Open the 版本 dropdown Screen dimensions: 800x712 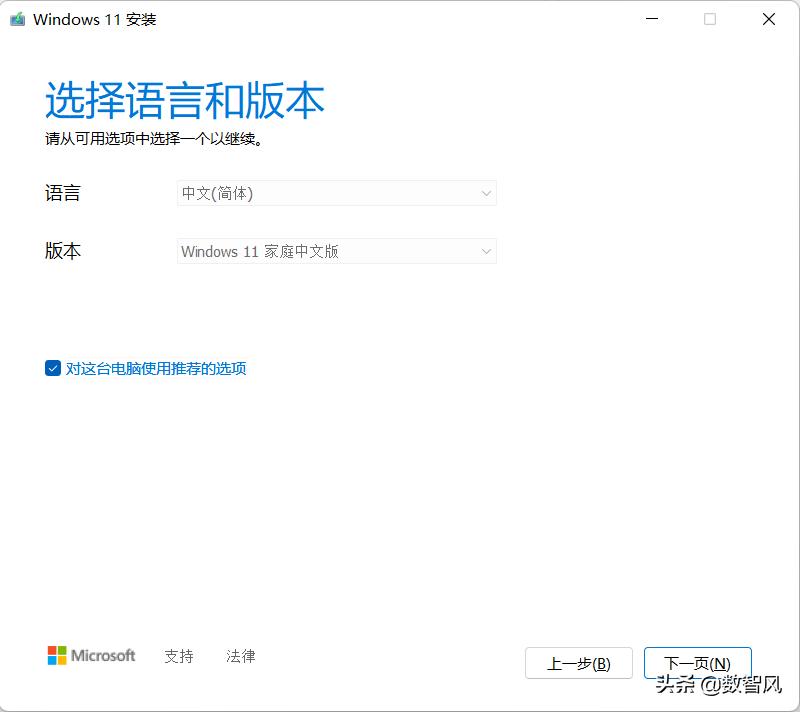(x=336, y=251)
